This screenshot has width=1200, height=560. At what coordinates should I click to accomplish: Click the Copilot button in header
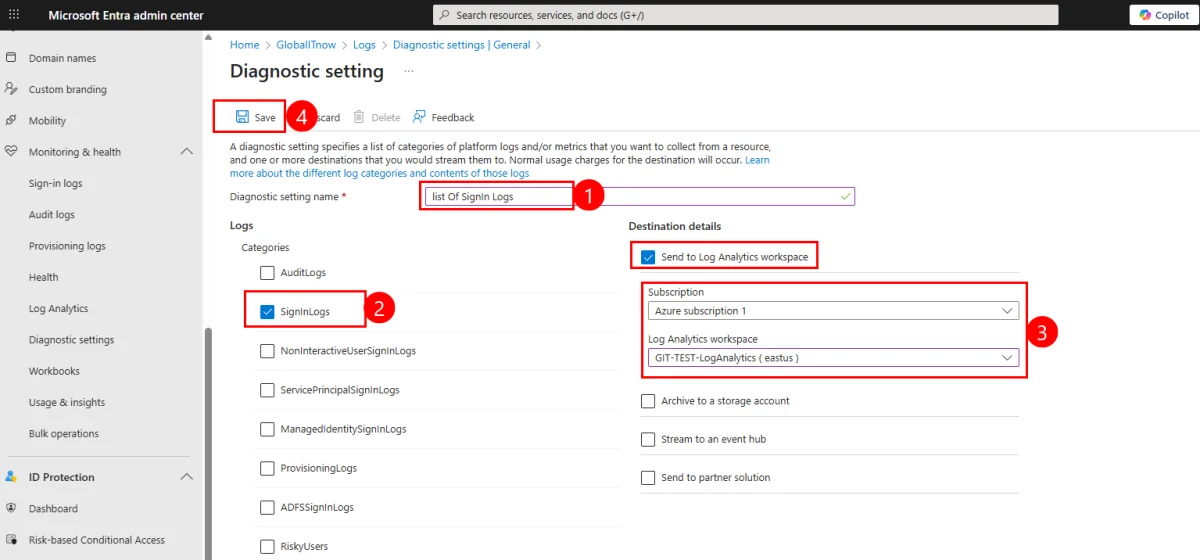(x=1165, y=15)
